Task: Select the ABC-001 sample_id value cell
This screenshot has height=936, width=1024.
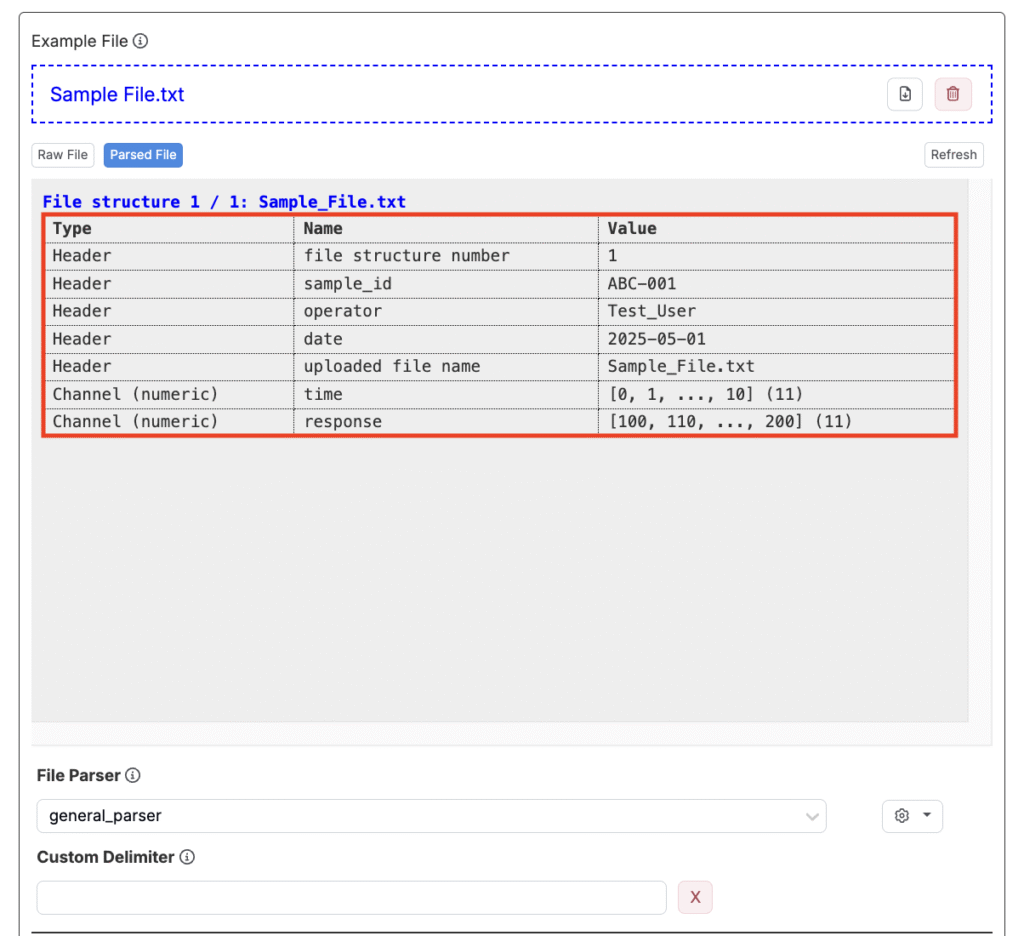Action: (x=642, y=284)
